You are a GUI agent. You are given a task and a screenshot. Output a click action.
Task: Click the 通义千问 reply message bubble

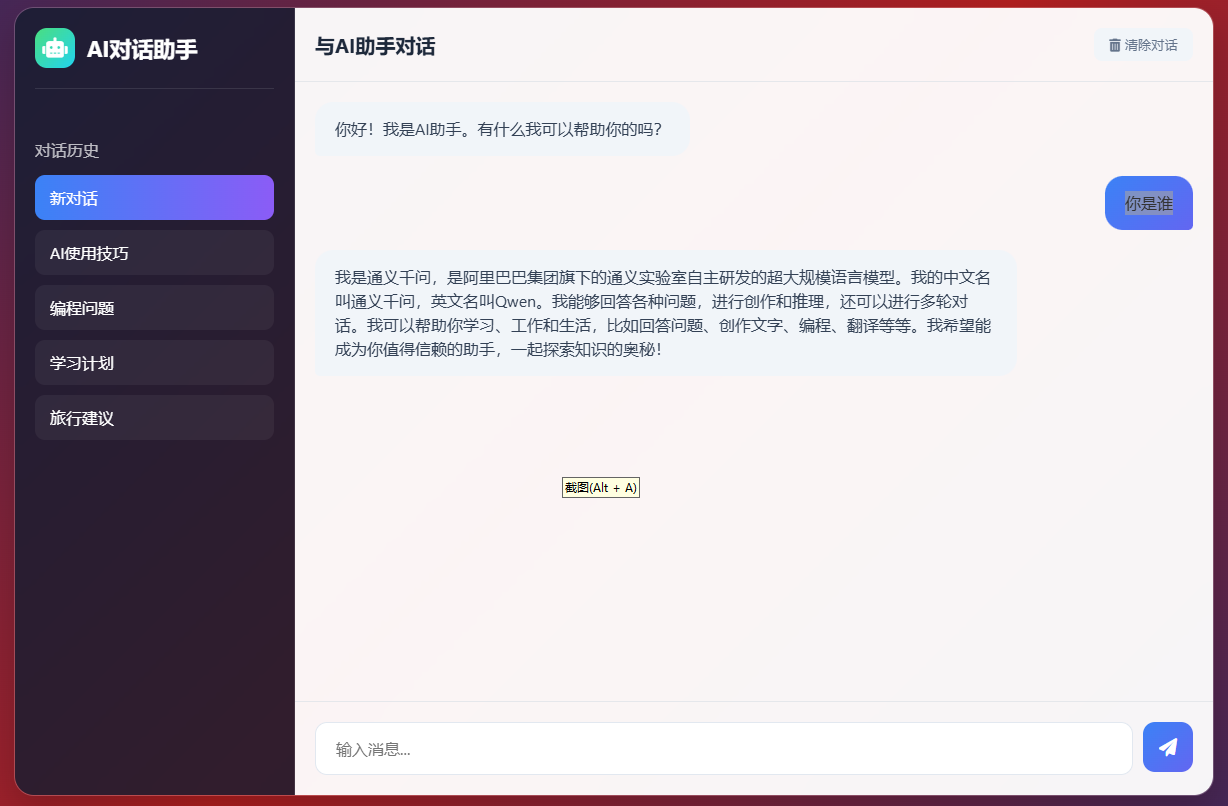coord(665,314)
